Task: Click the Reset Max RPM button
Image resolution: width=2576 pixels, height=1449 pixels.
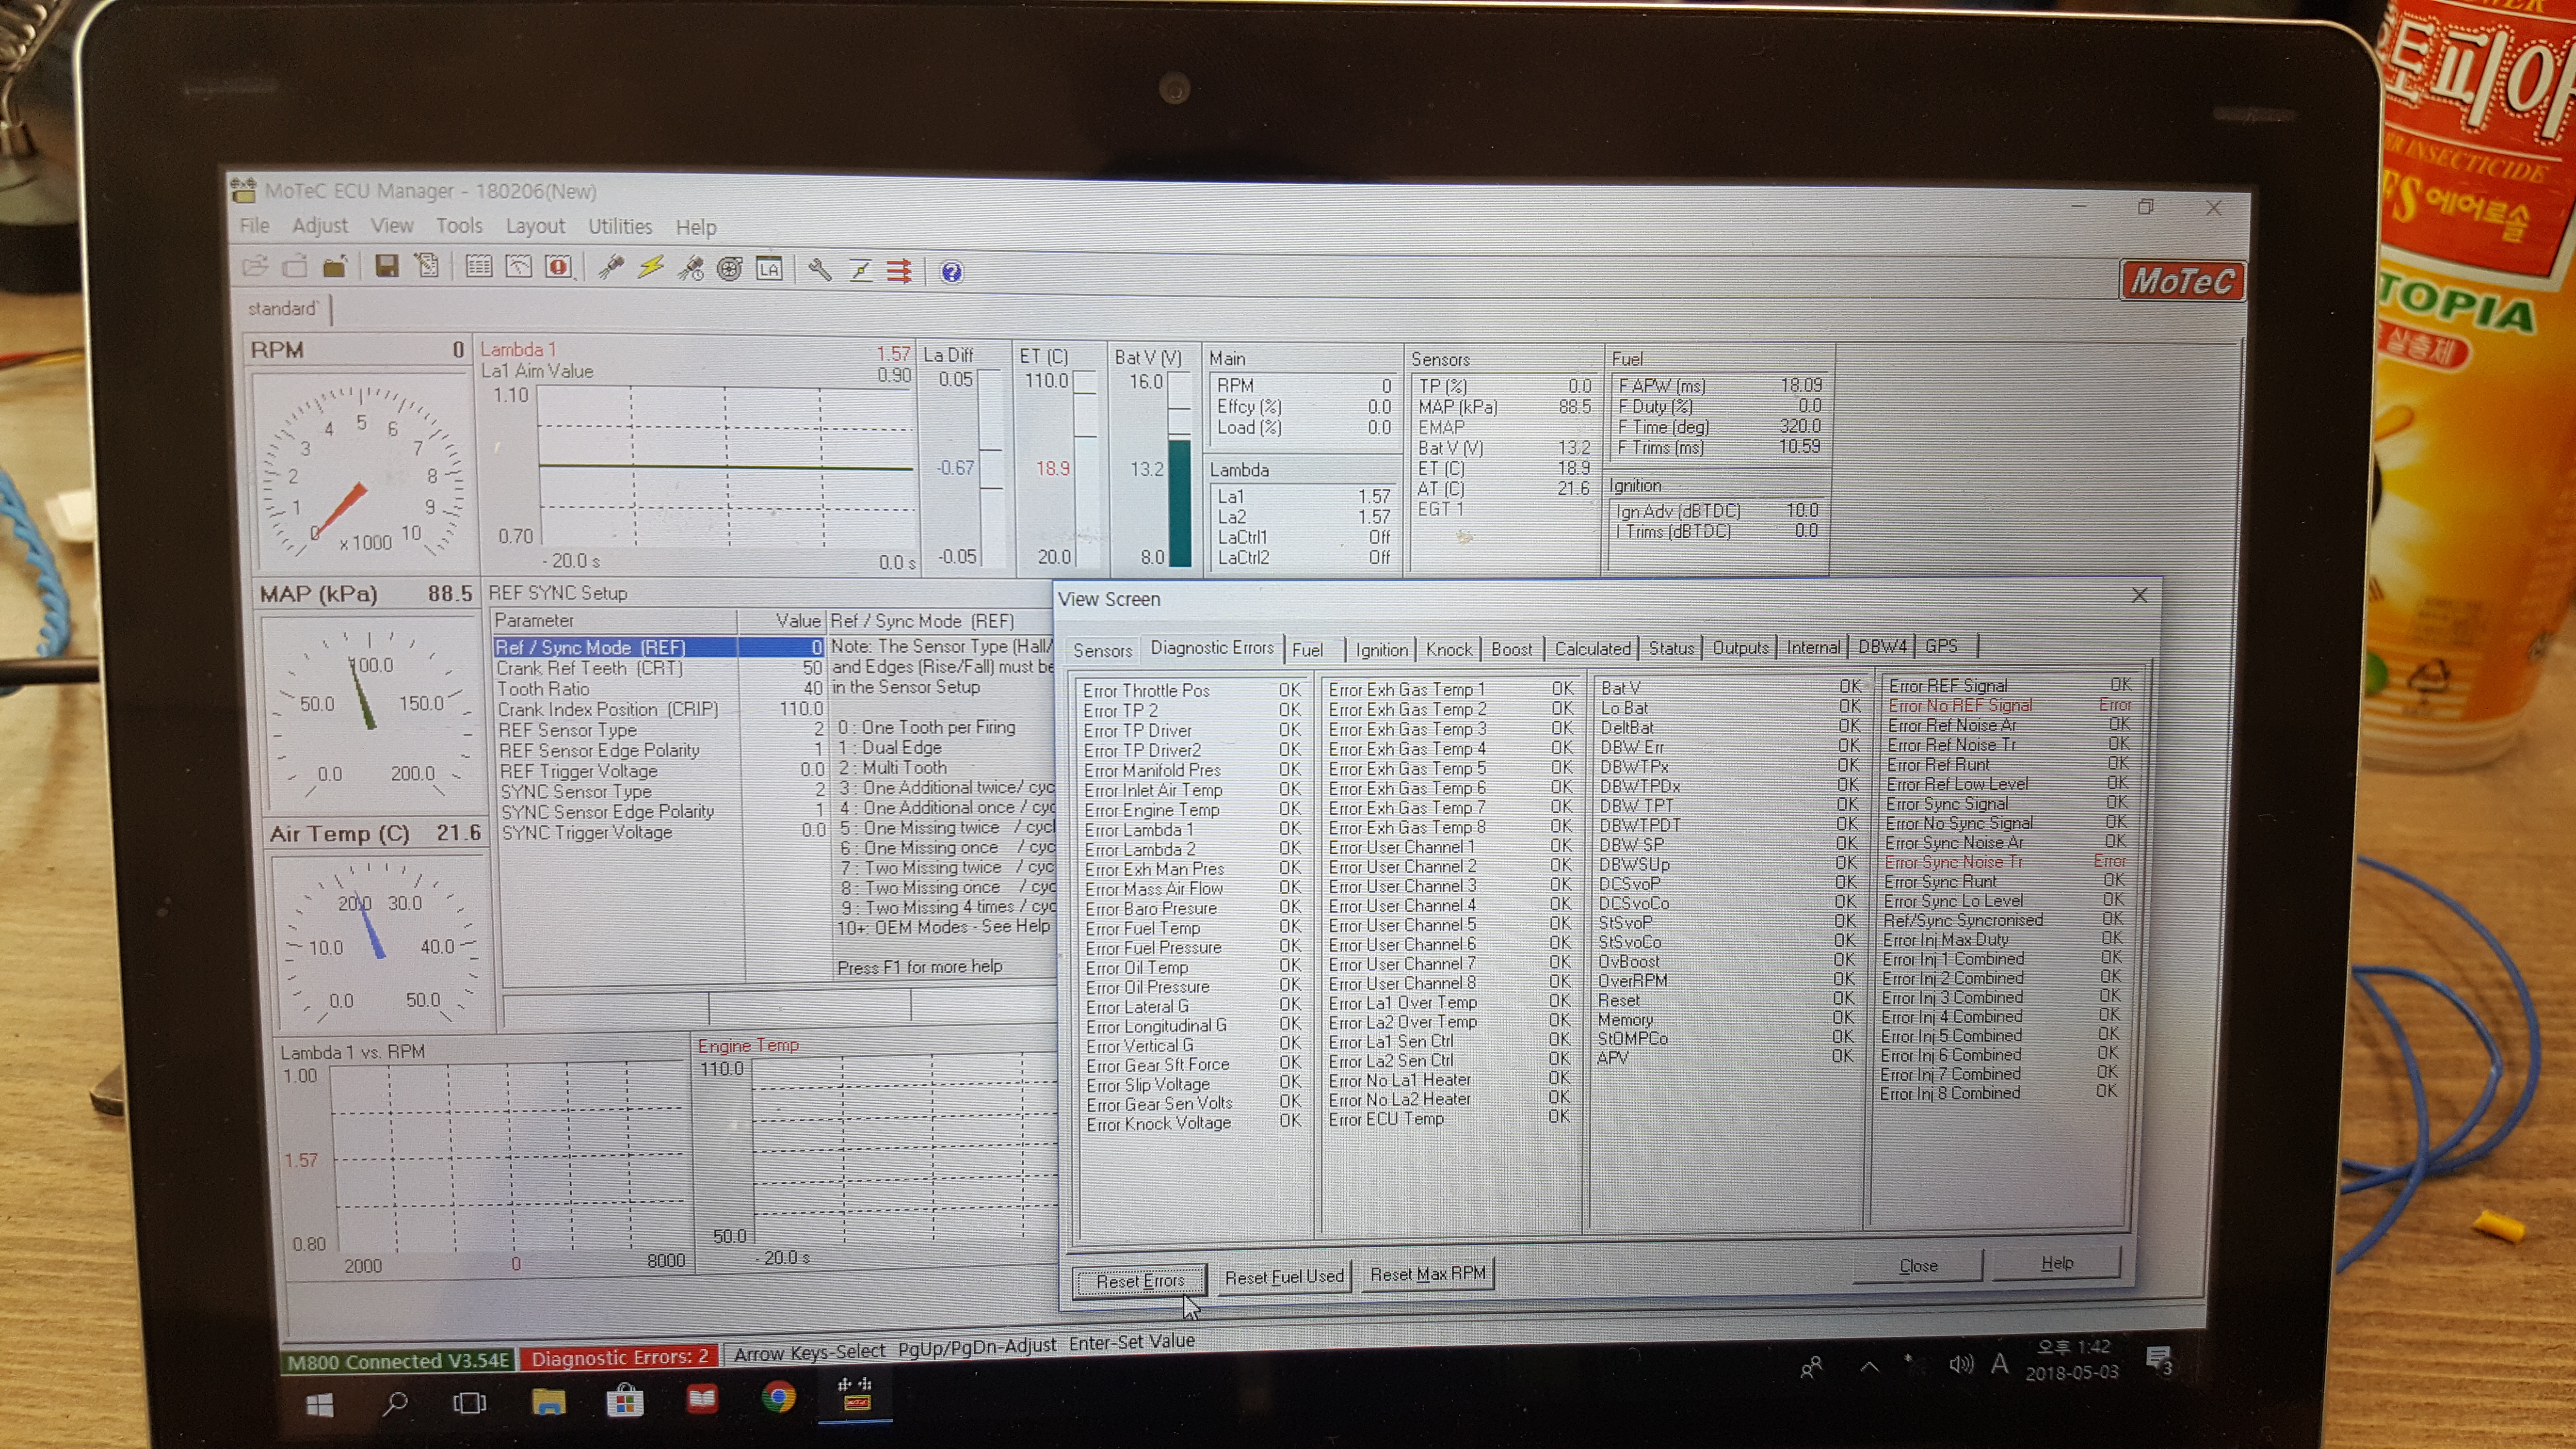Action: click(1427, 1273)
